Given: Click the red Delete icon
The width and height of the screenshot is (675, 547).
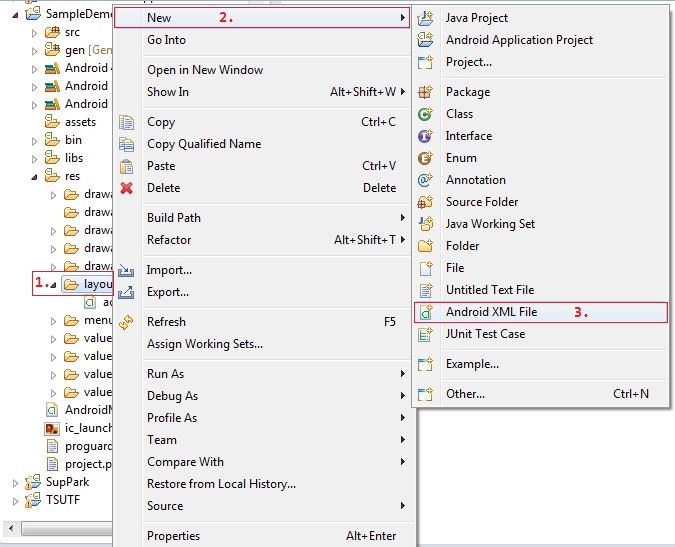Looking at the screenshot, I should click(x=127, y=188).
